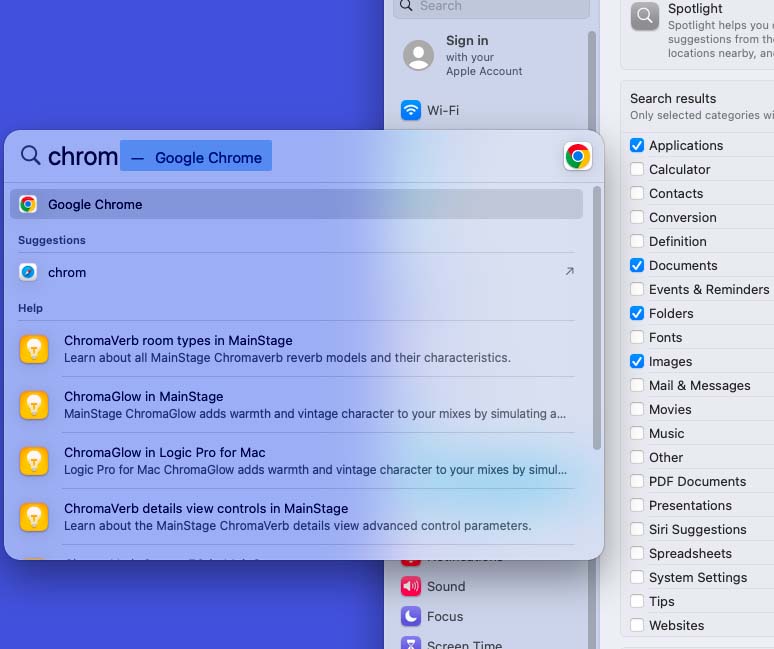The image size is (774, 649).
Task: Click the Sound speaker icon in sidebar
Action: point(411,586)
